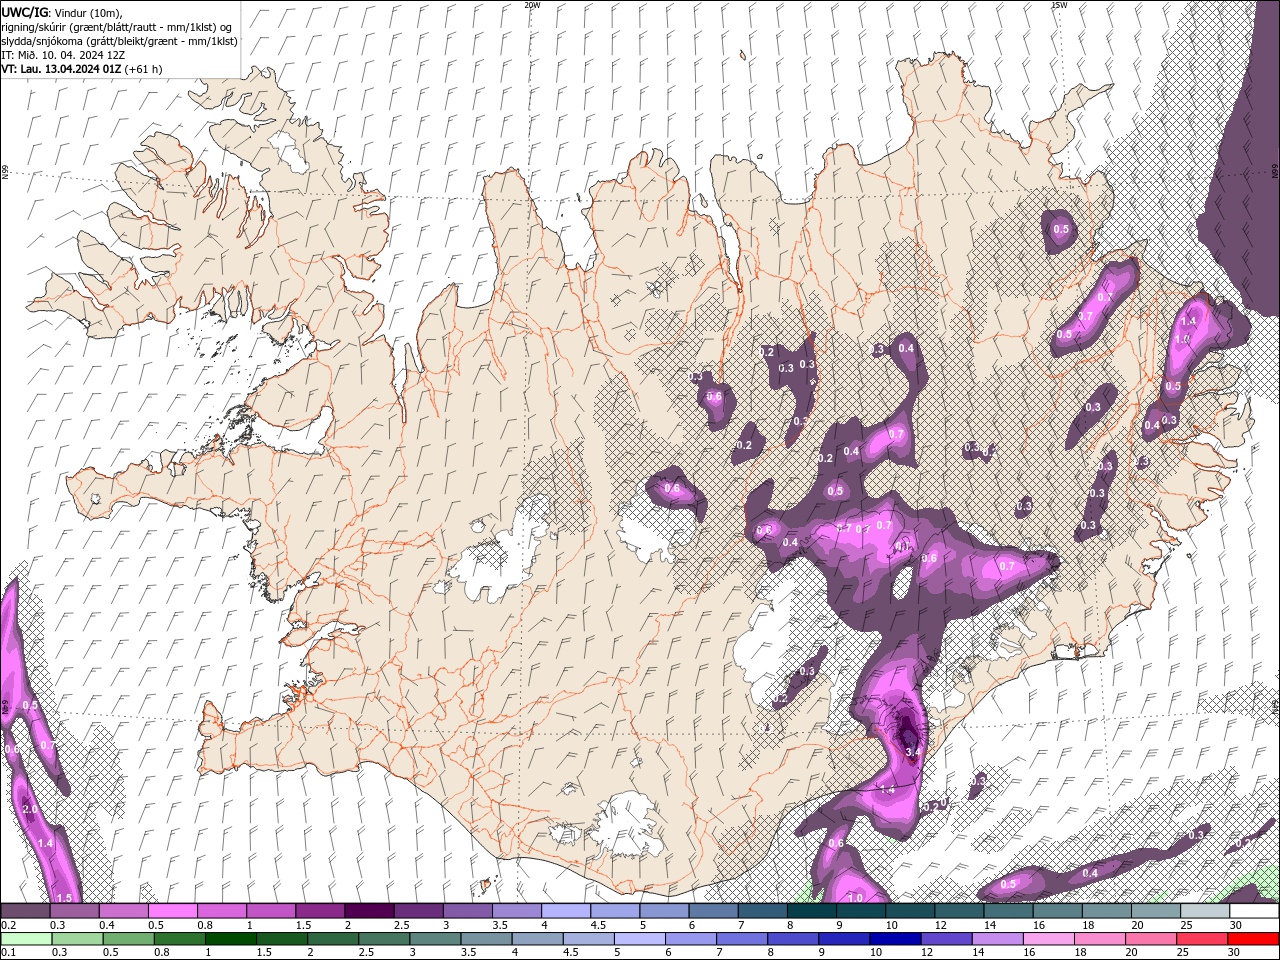Click lavender snow swatch between 4 and 4.5
The height and width of the screenshot is (960, 1280).
click(564, 911)
